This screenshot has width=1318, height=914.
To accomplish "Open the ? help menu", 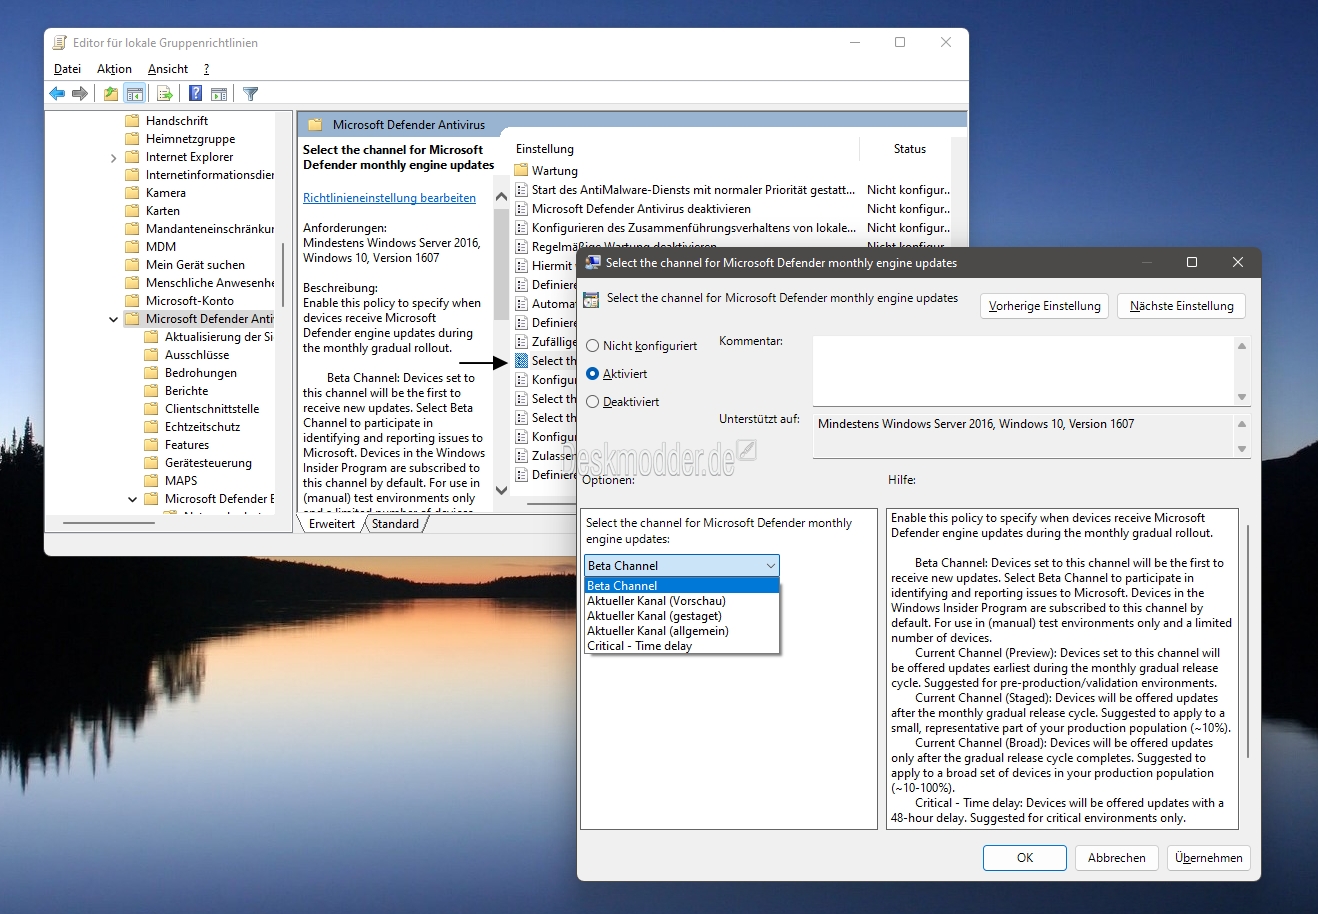I will (x=206, y=69).
